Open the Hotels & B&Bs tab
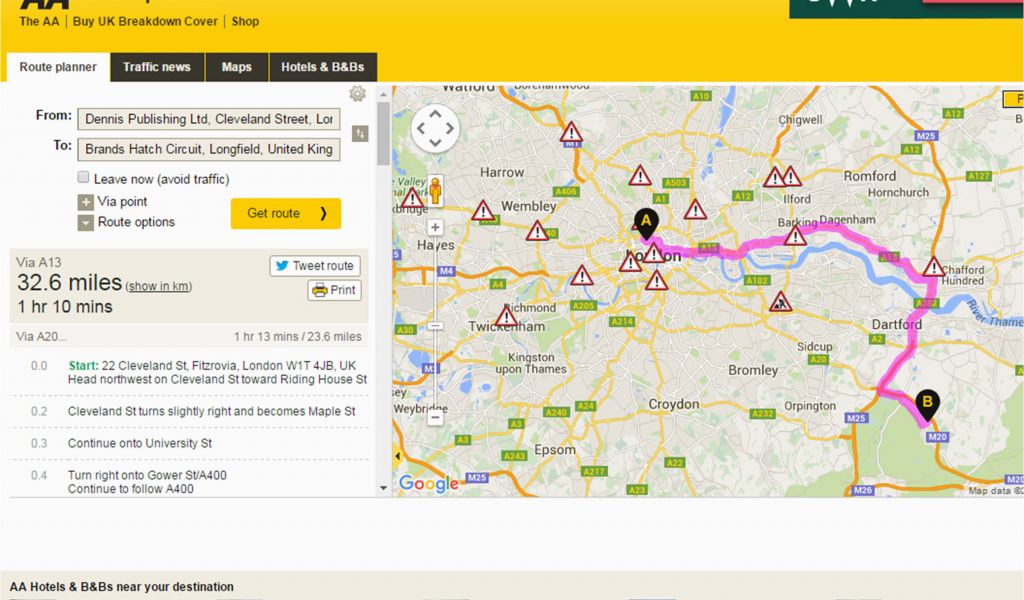The width and height of the screenshot is (1024, 600). [323, 67]
